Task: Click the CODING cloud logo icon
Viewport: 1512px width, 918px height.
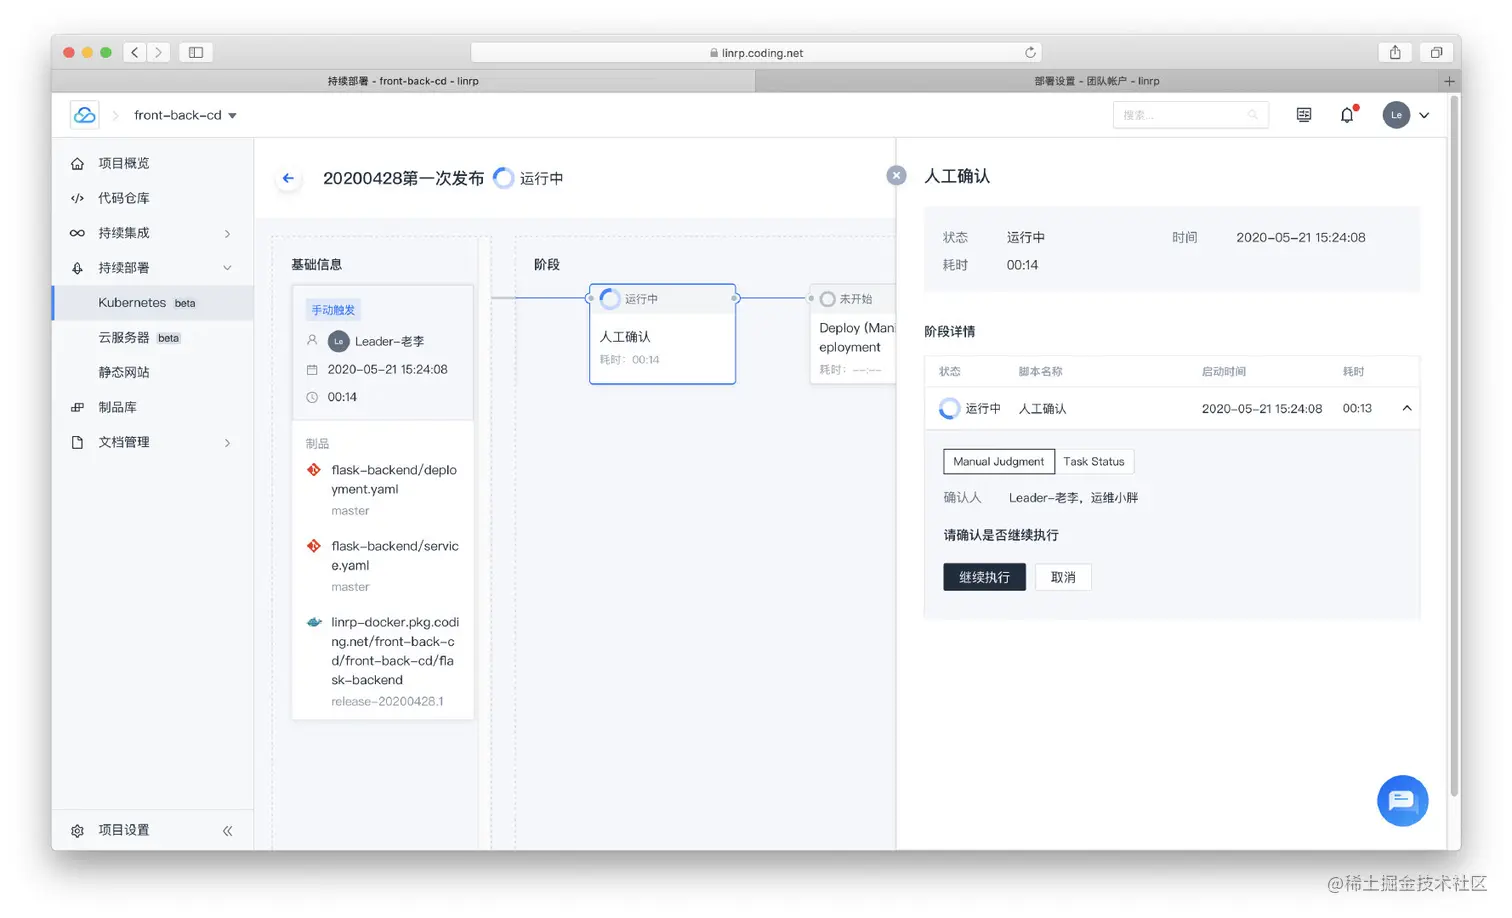Action: [x=85, y=115]
